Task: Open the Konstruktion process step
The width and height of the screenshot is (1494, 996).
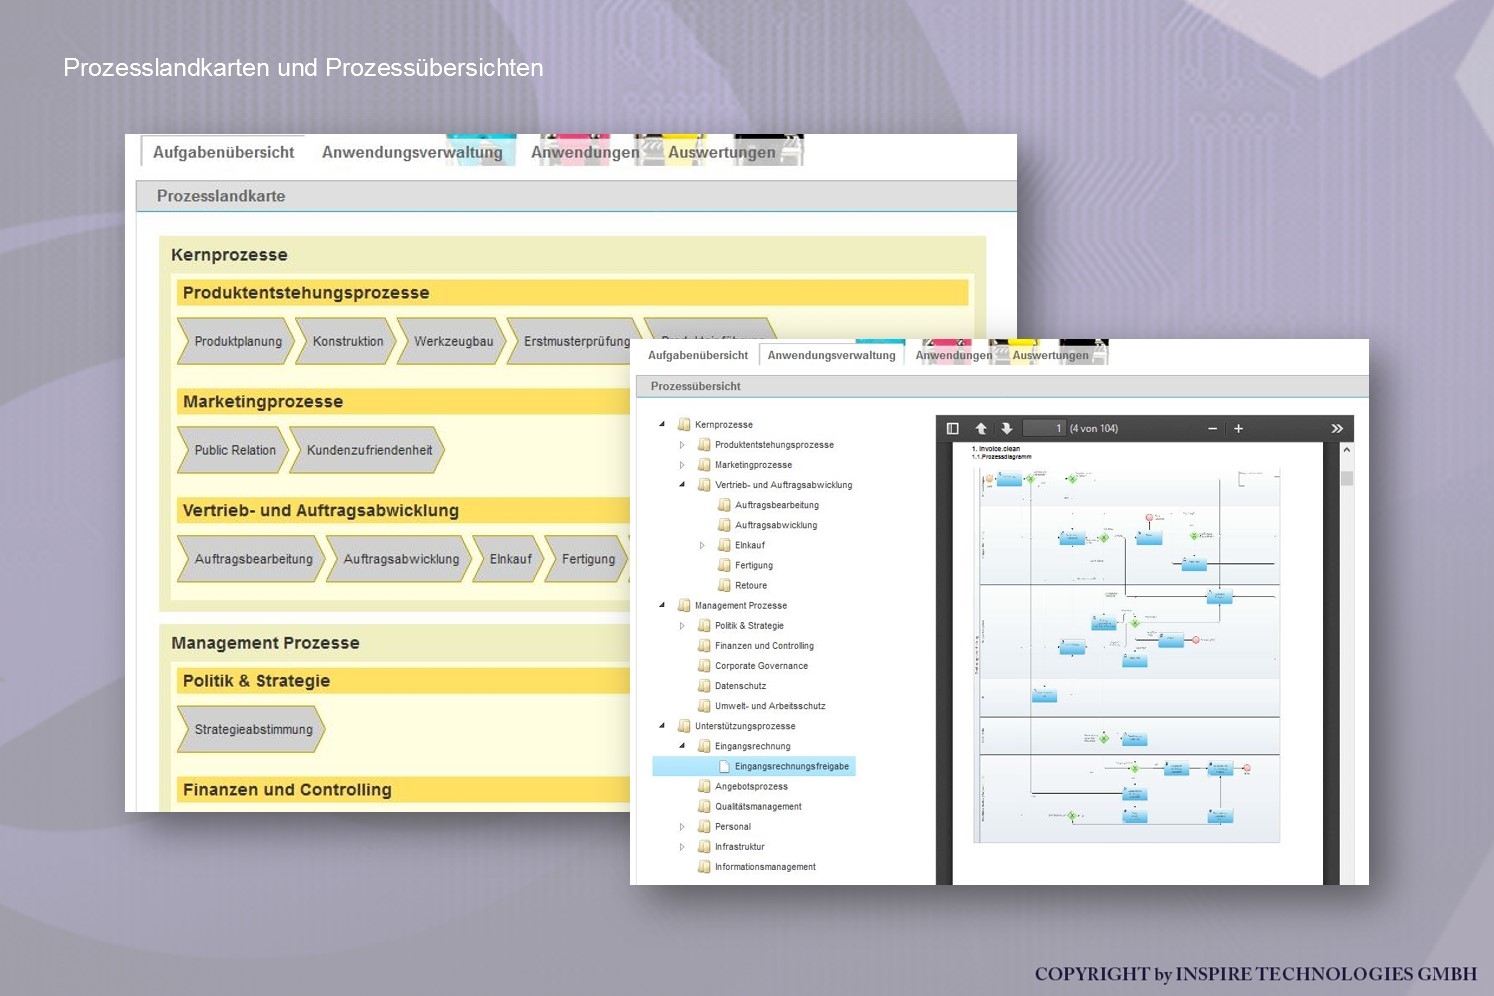Action: pos(346,341)
